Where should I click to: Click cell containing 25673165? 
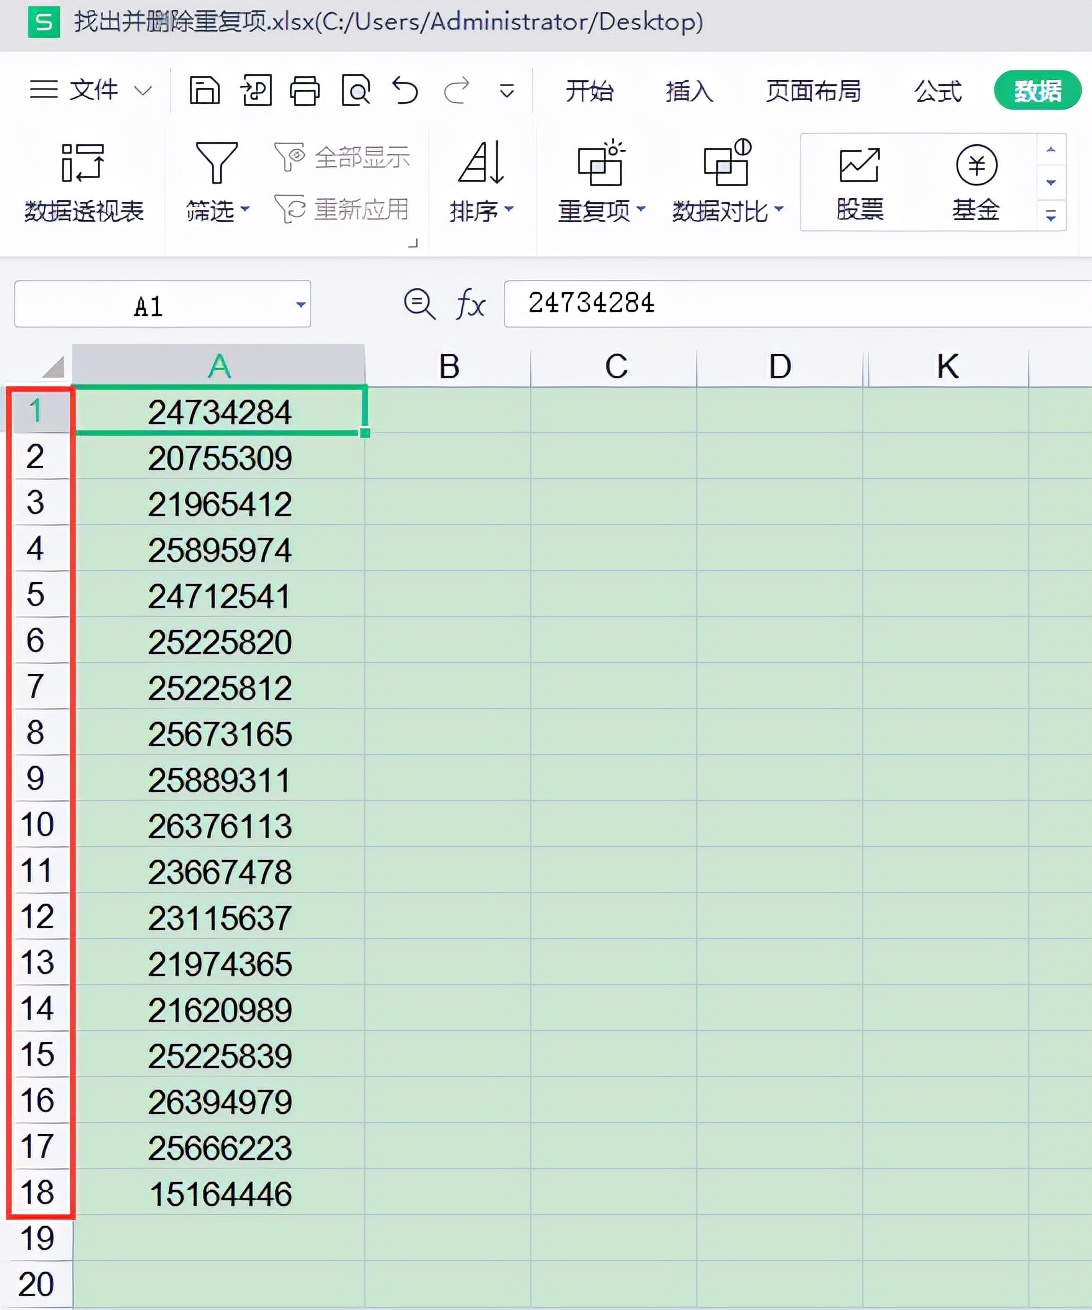pos(219,733)
